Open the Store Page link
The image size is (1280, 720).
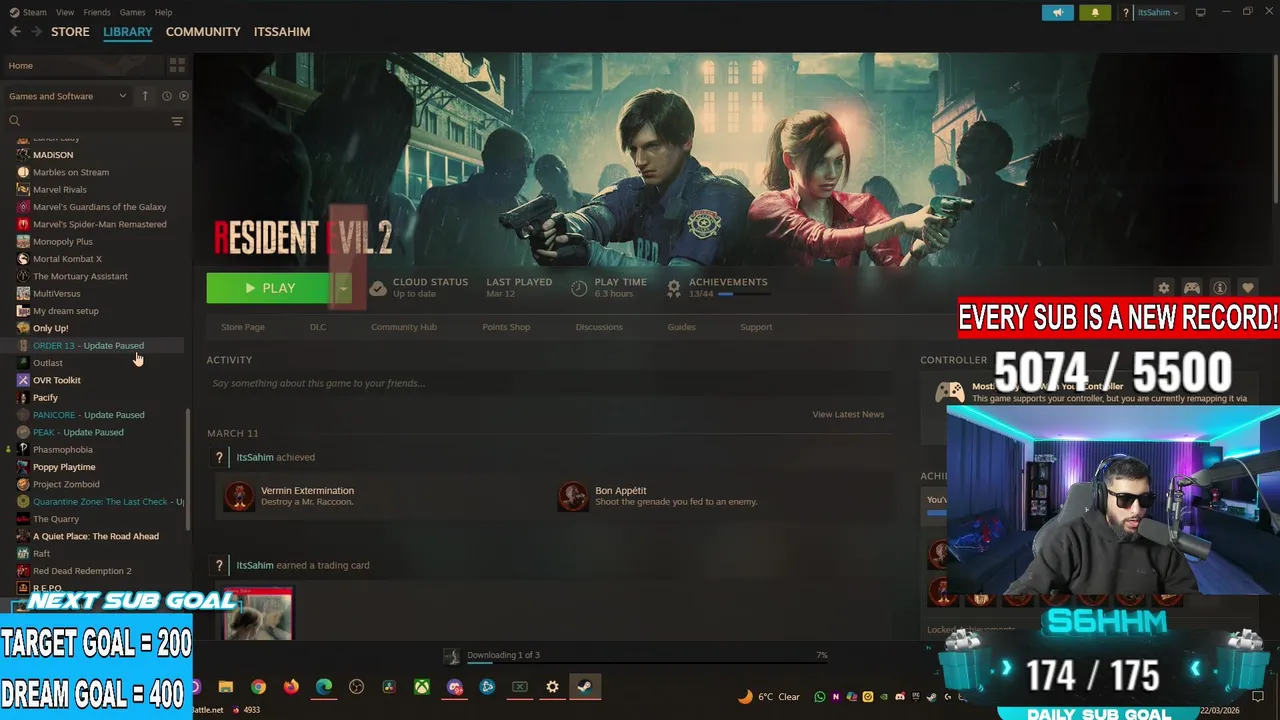coord(243,327)
